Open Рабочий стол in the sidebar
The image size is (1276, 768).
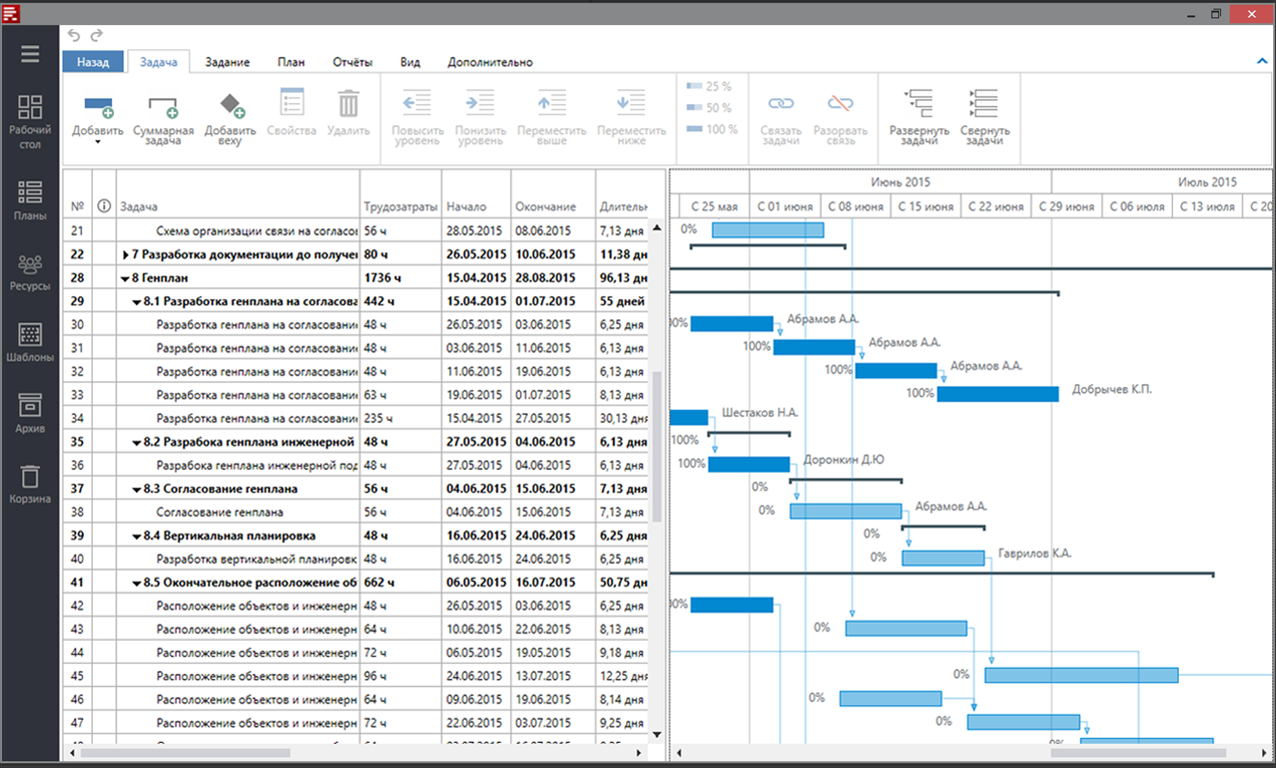click(30, 121)
